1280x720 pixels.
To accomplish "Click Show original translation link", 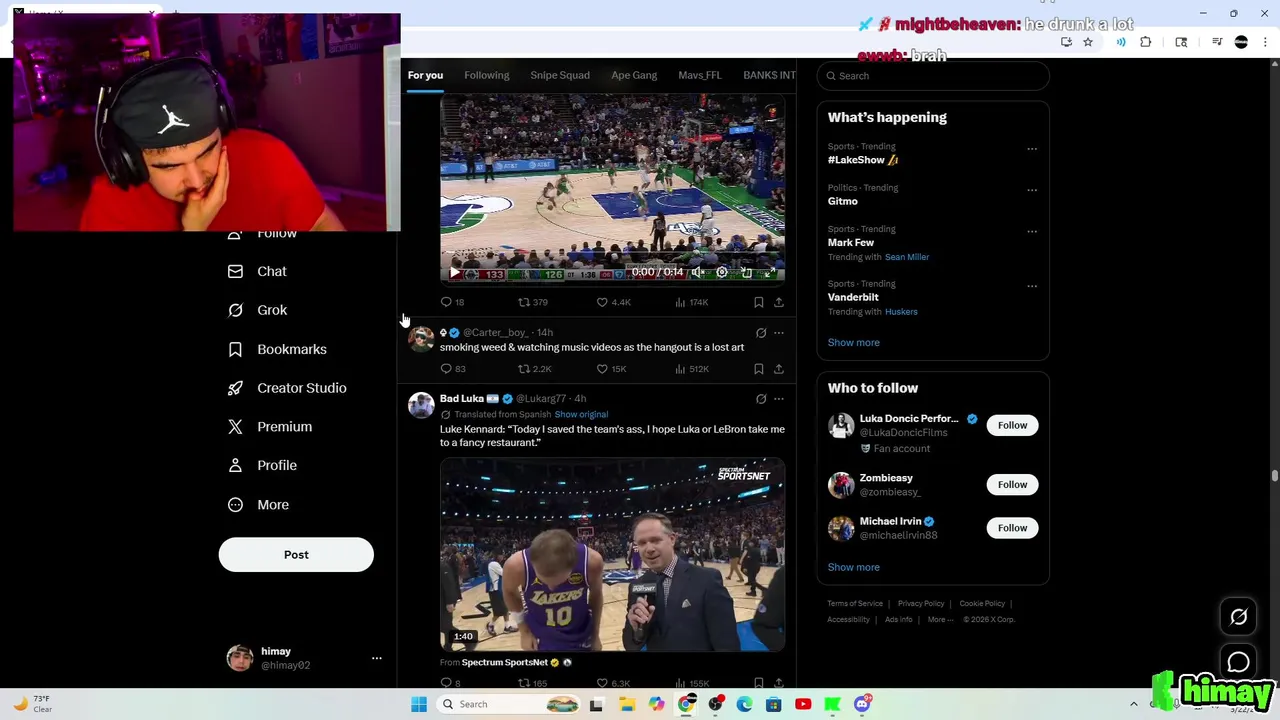I will tap(581, 414).
